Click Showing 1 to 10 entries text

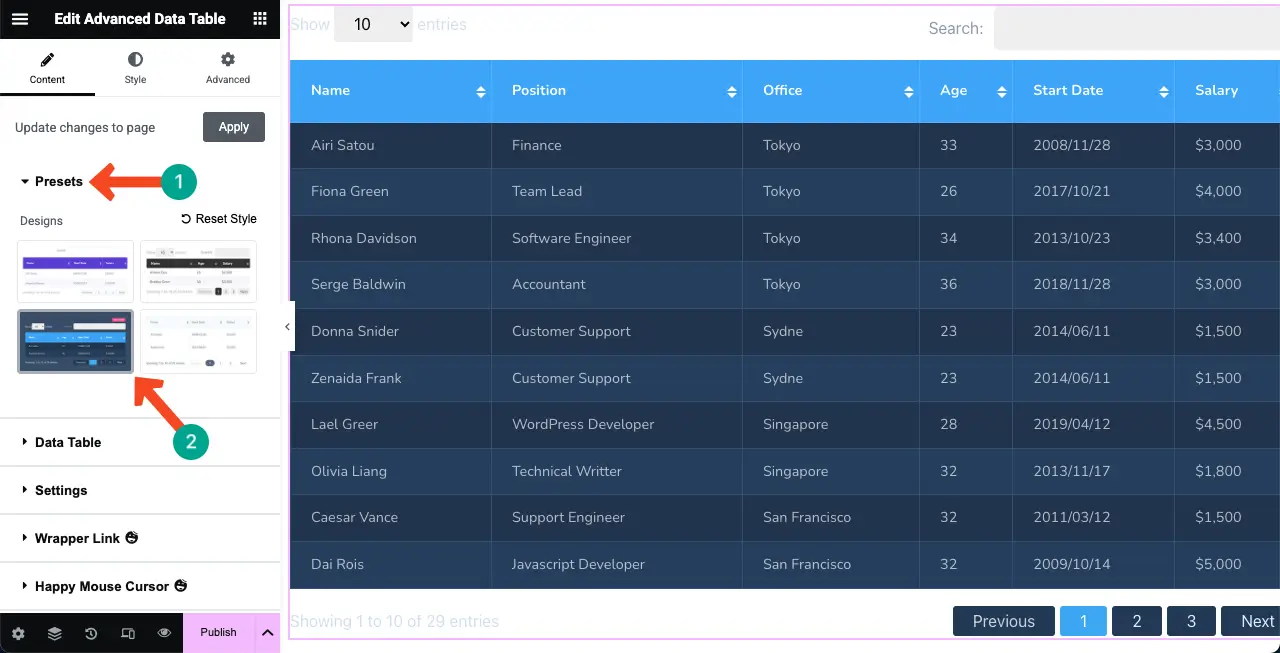[394, 621]
